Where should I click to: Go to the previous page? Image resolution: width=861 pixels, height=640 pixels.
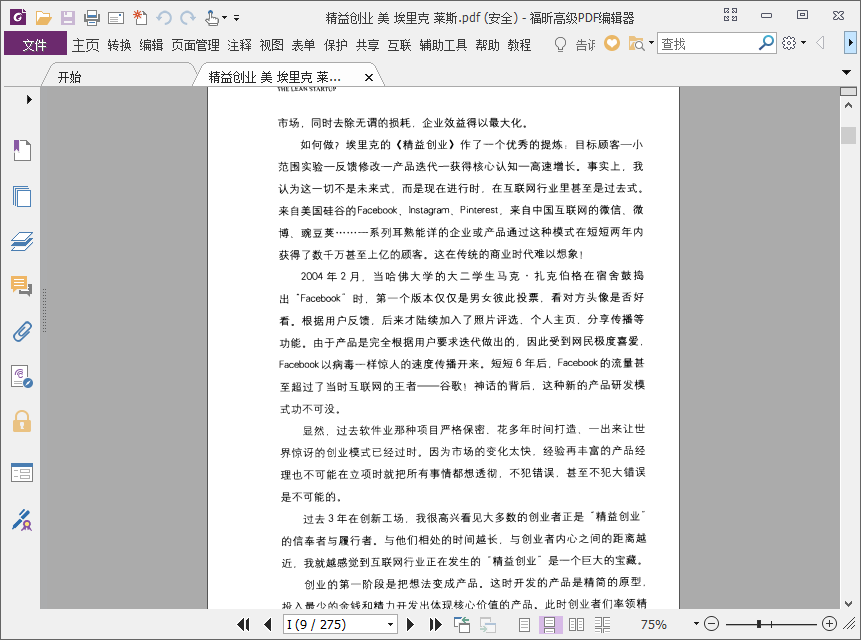click(x=268, y=624)
